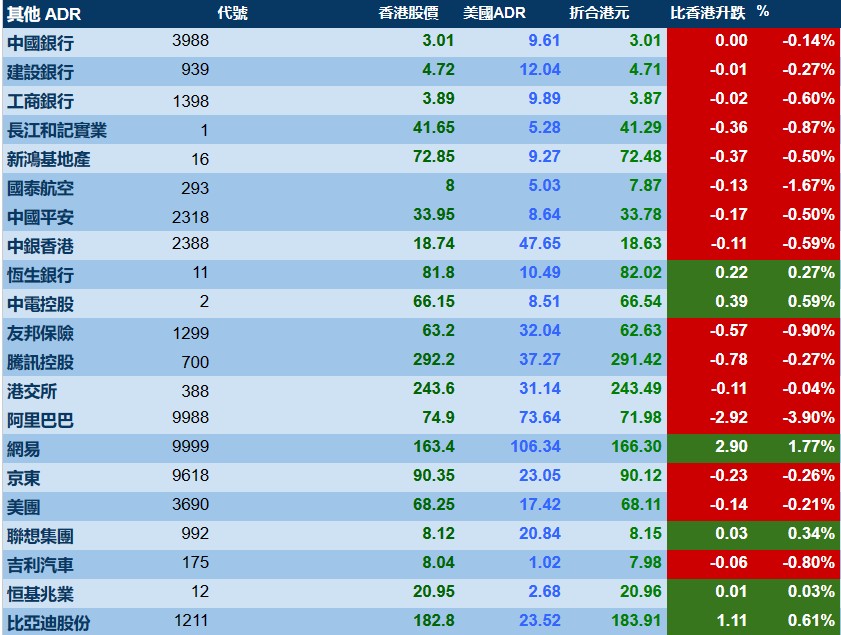Click the 代號 column header
This screenshot has width=841, height=635.
pos(232,13)
